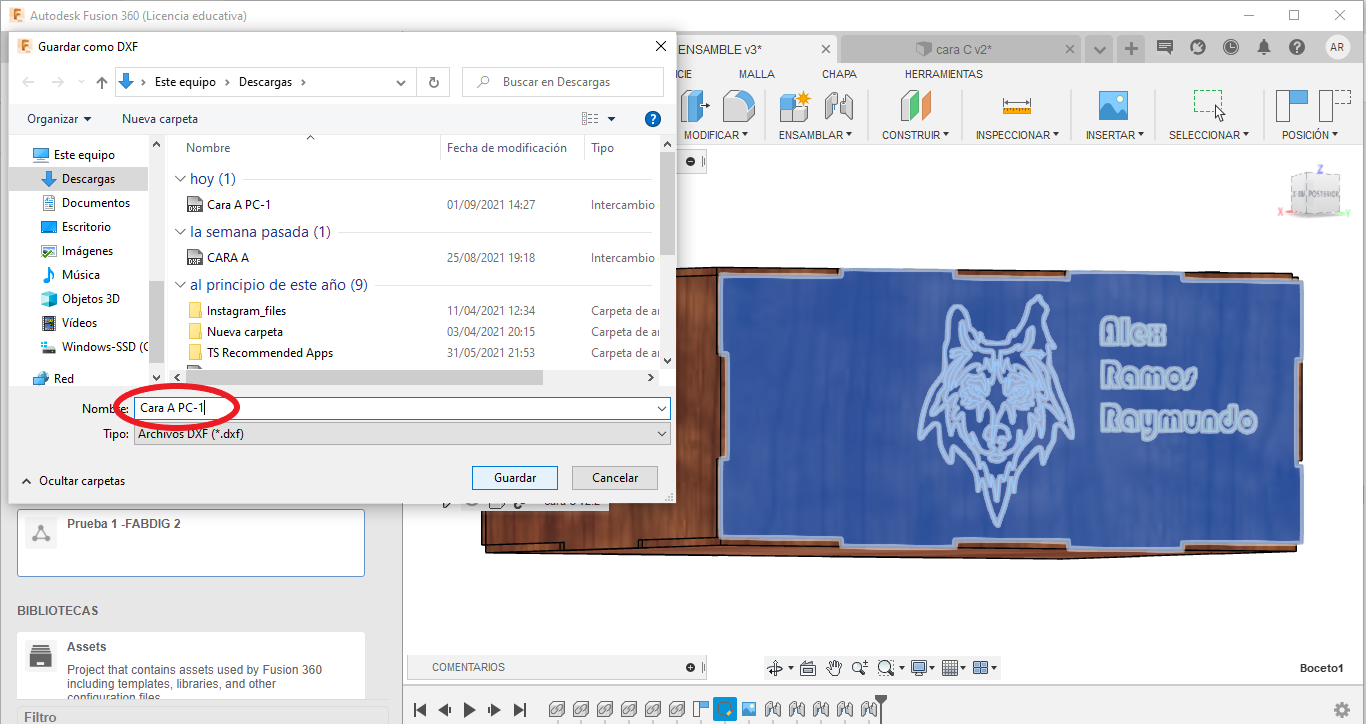Click the AR user profile avatar
The width and height of the screenshot is (1366, 724).
tap(1337, 47)
